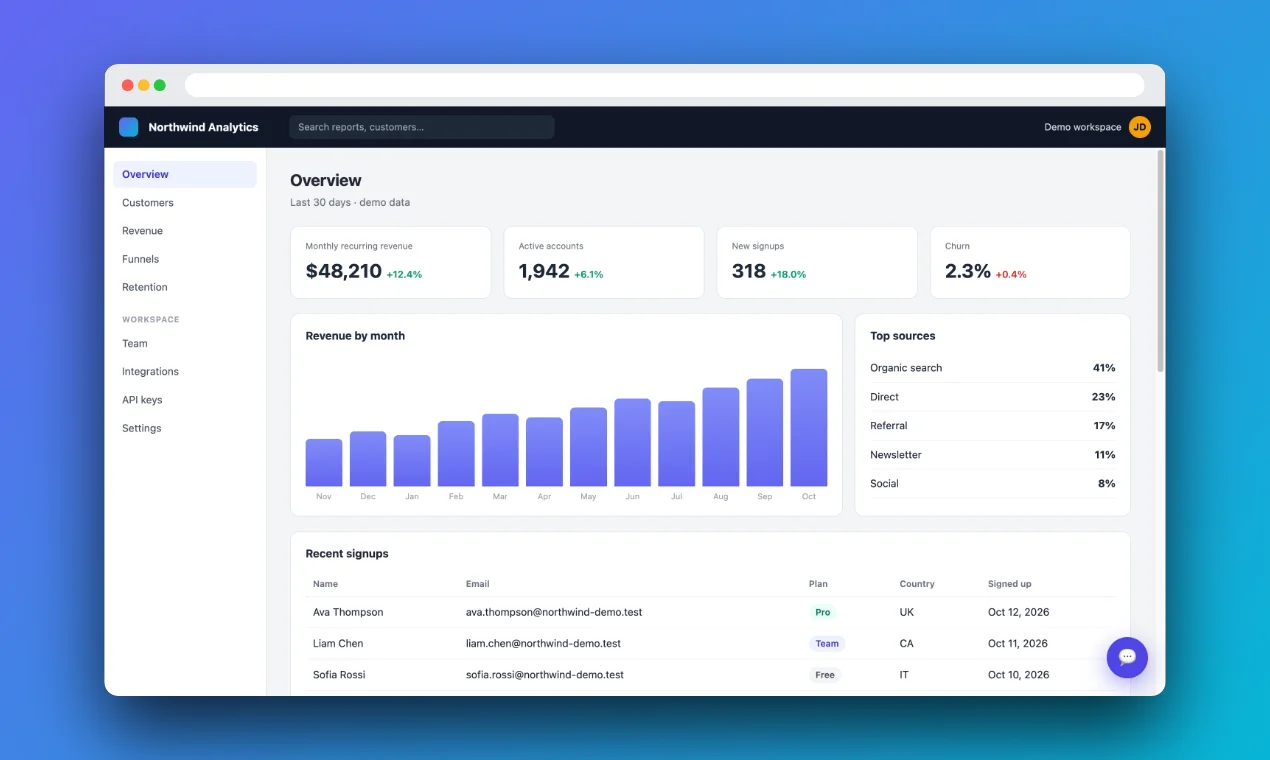1270x760 pixels.
Task: Click the Dec revenue bar
Action: point(368,459)
